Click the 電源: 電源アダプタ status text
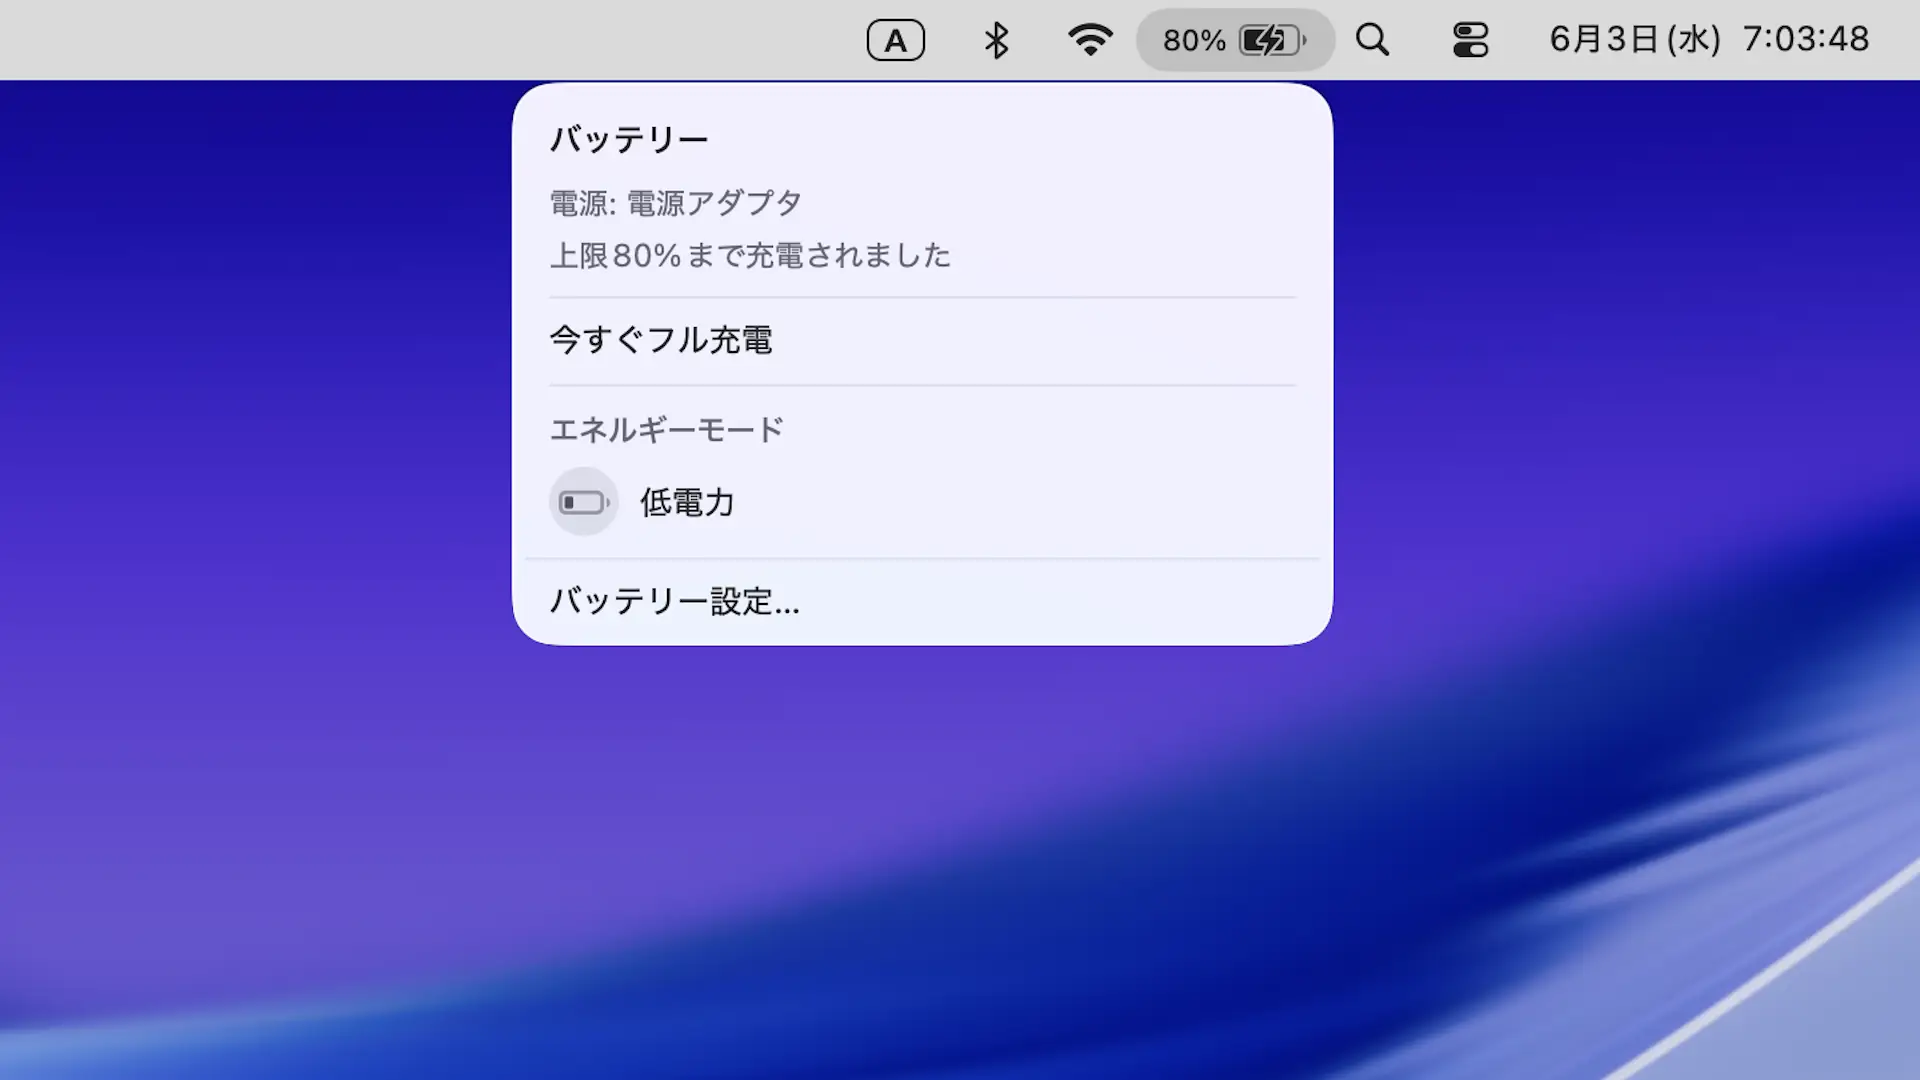1920x1080 pixels. point(676,203)
